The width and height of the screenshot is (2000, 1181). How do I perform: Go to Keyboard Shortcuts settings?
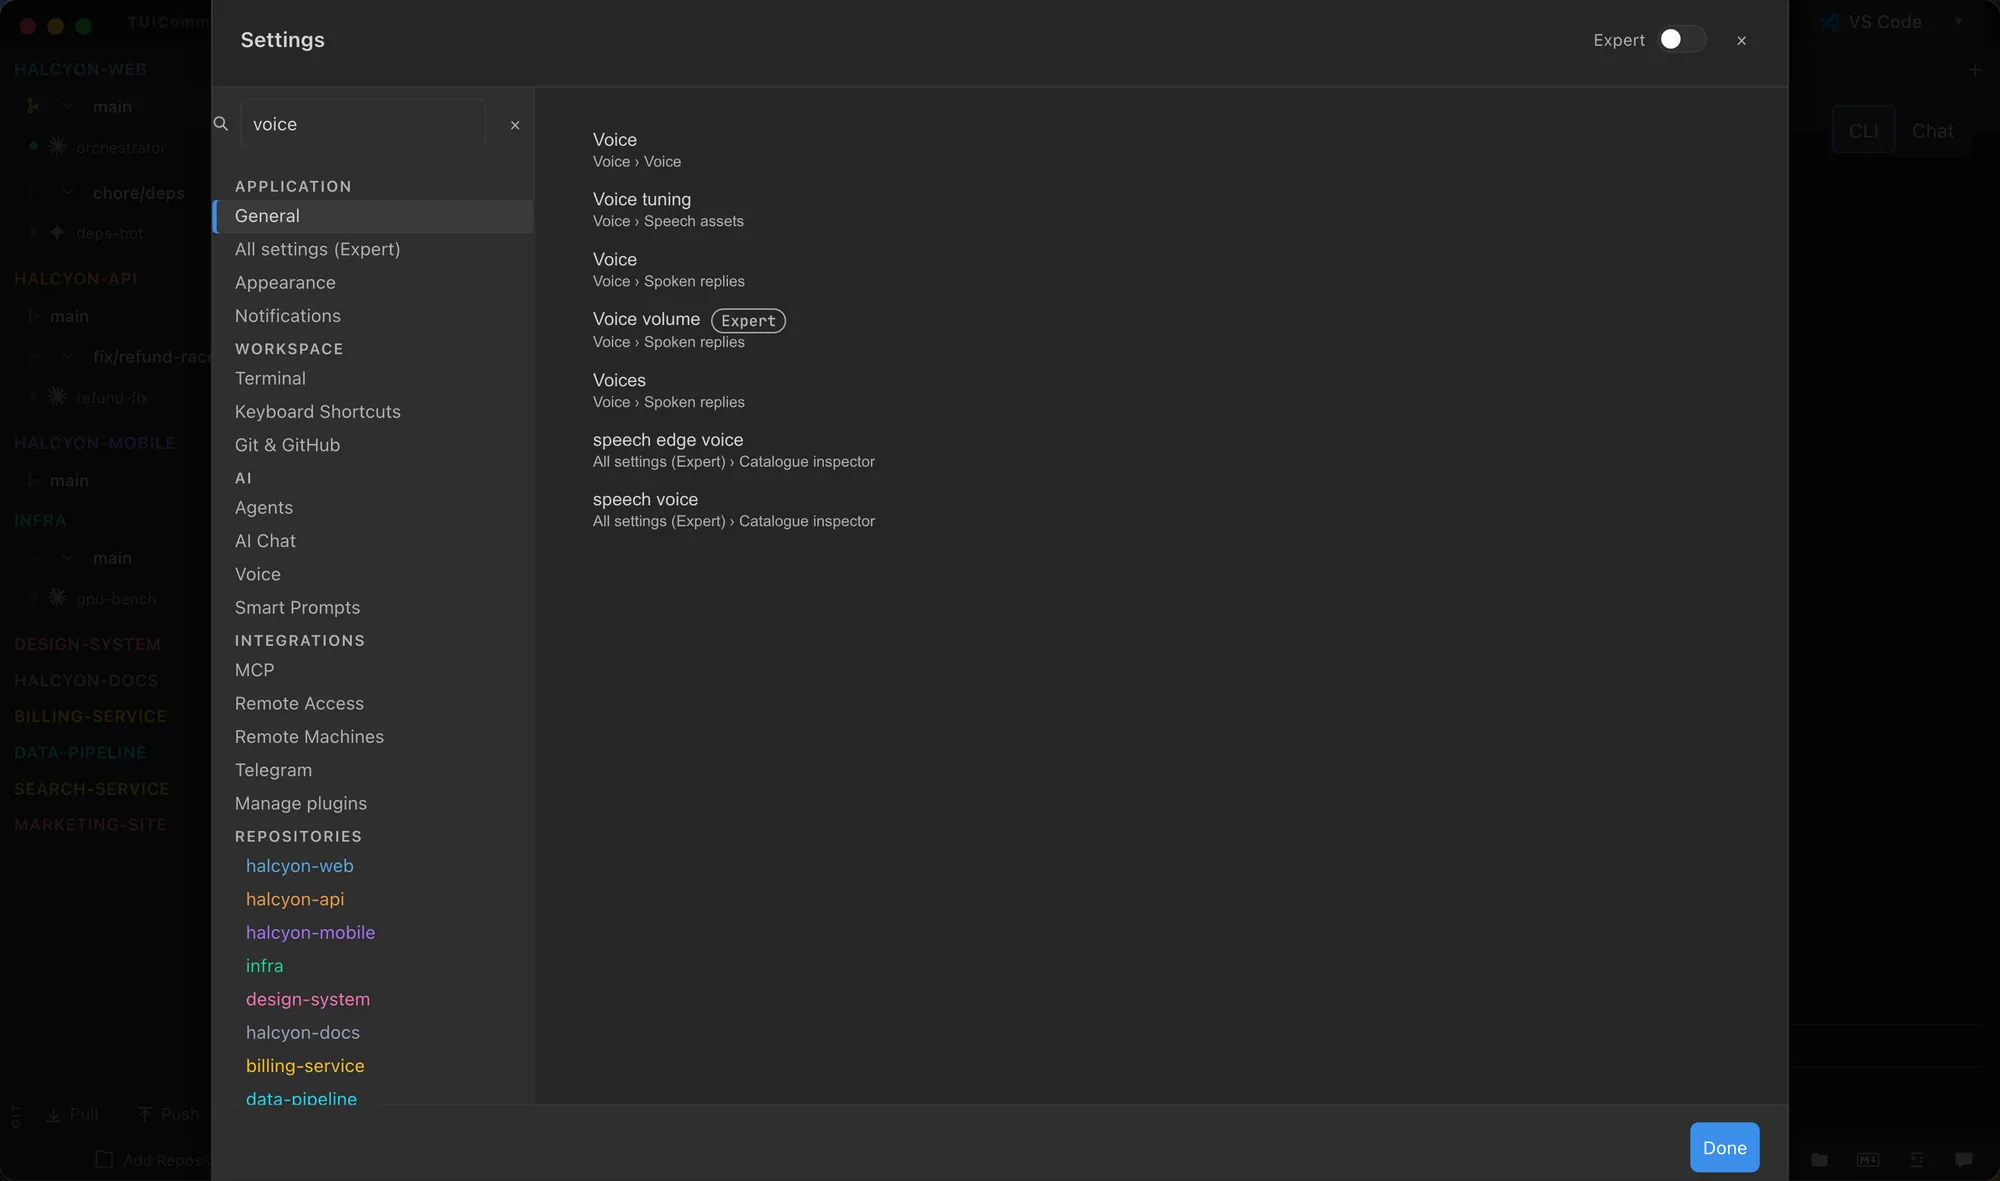click(x=373, y=412)
